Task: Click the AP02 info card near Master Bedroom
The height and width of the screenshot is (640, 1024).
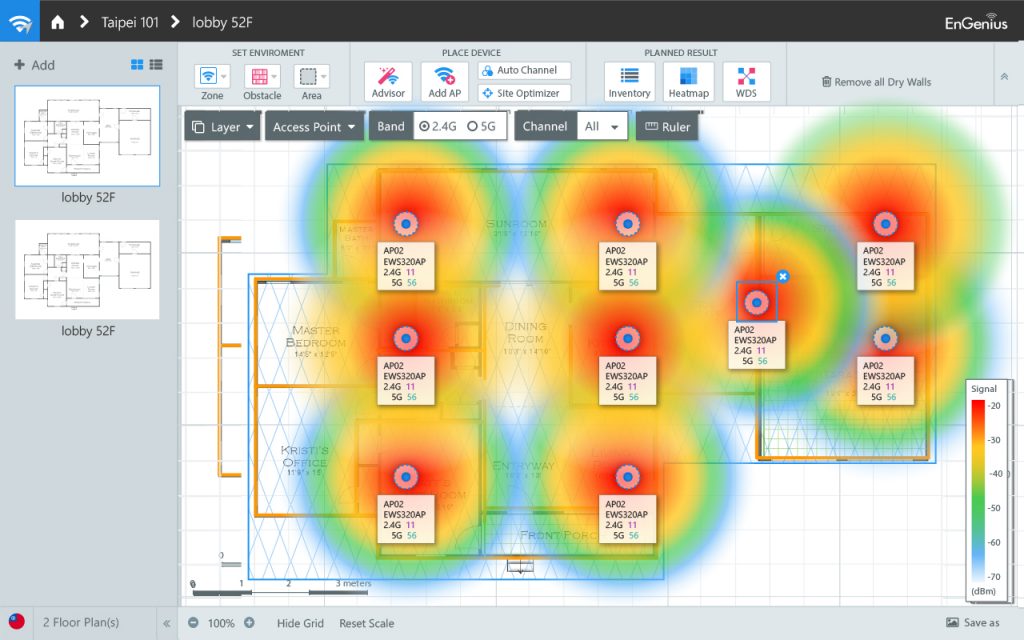Action: [x=406, y=381]
